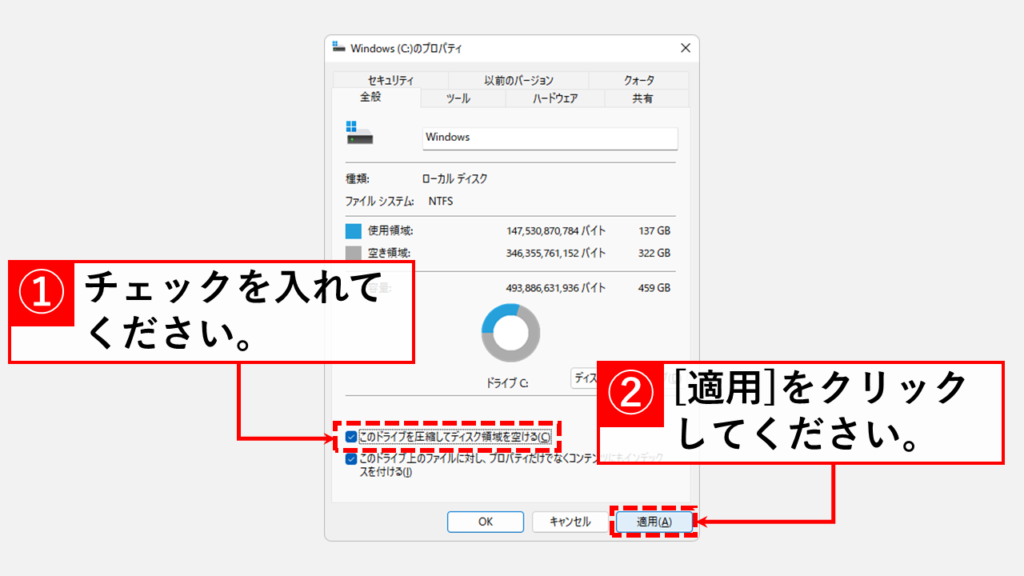The width and height of the screenshot is (1024, 576).
Task: Click the free space value 322 GB
Action: click(654, 253)
